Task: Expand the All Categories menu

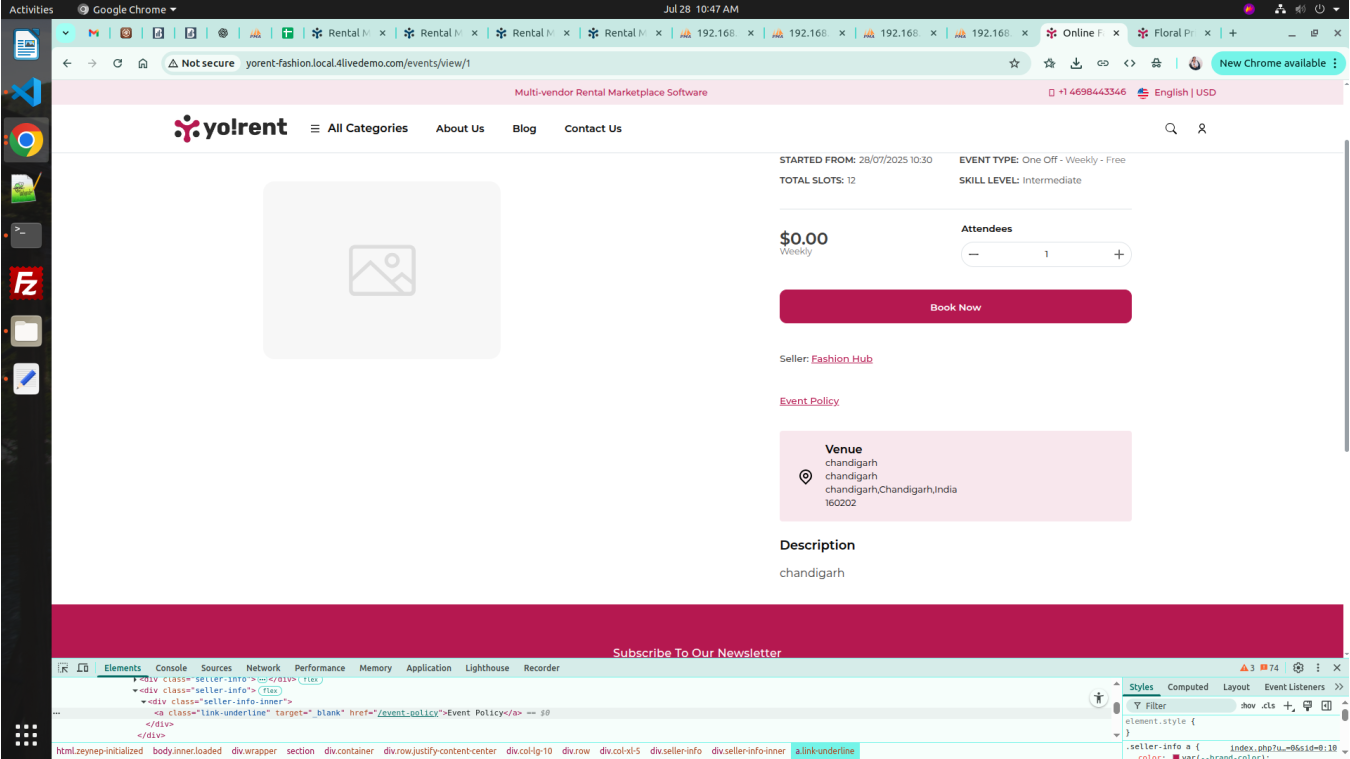Action: click(359, 129)
